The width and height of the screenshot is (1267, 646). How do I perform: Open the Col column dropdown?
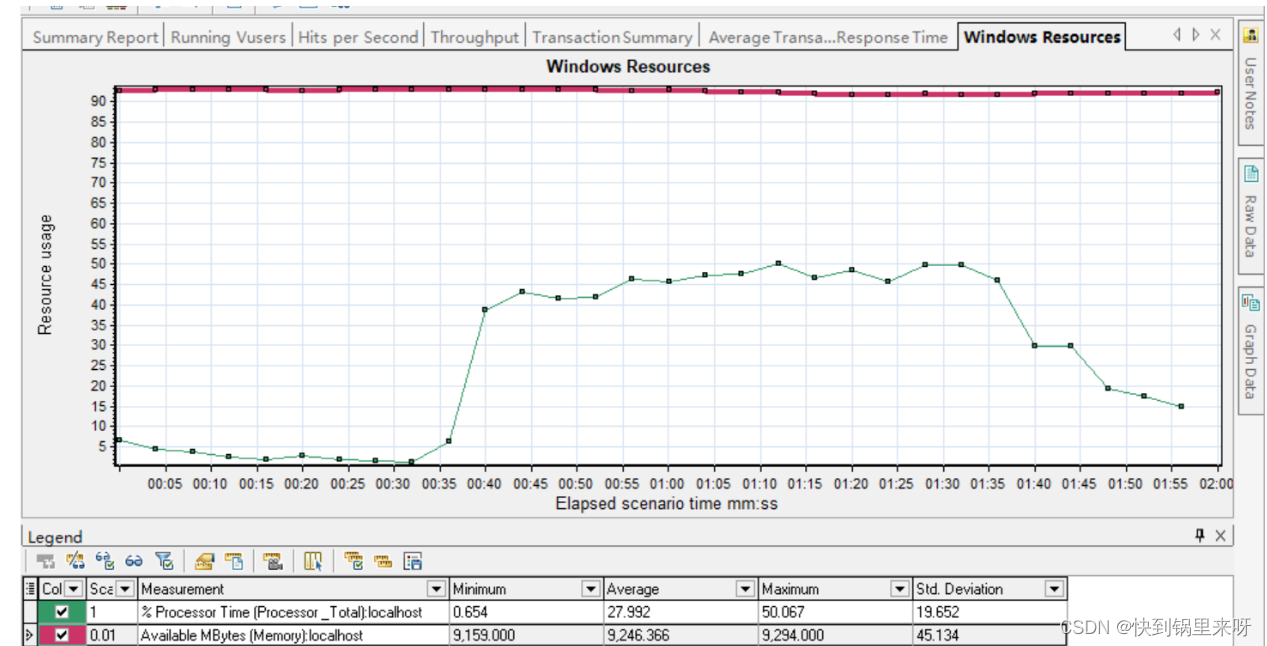[74, 589]
